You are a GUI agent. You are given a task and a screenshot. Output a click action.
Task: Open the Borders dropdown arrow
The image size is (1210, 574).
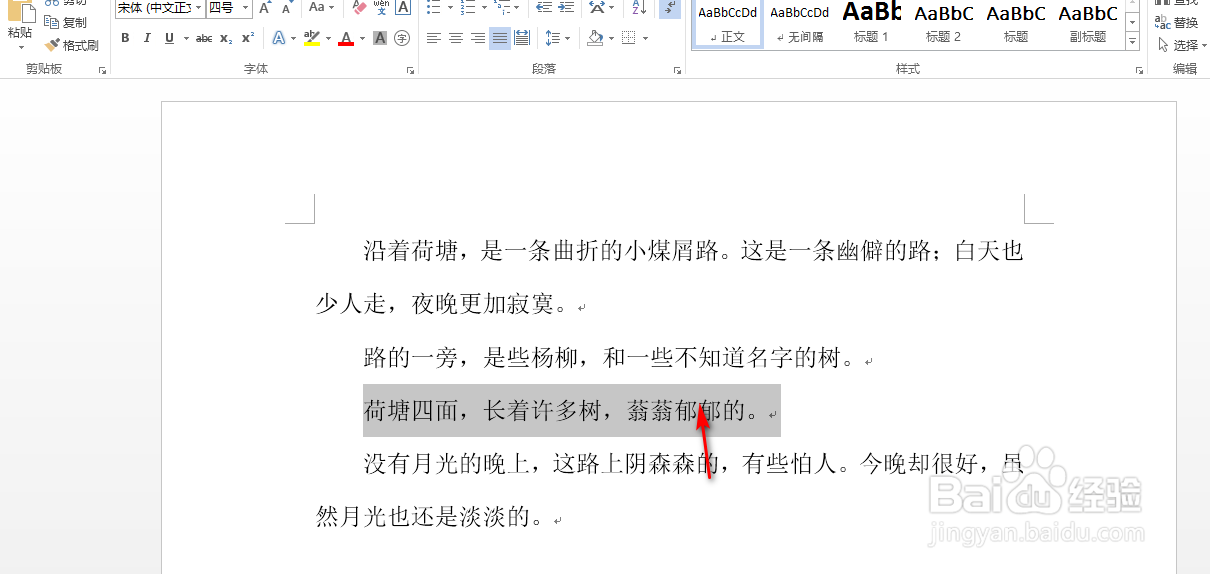point(645,38)
